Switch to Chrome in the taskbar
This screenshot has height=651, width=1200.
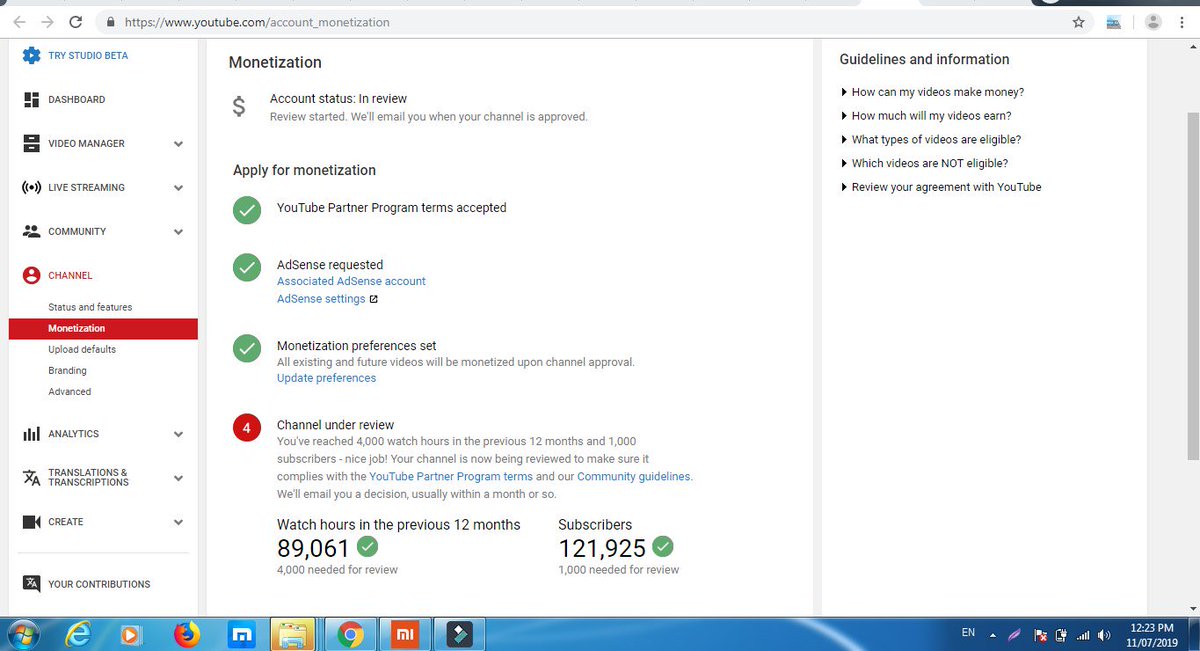point(349,634)
